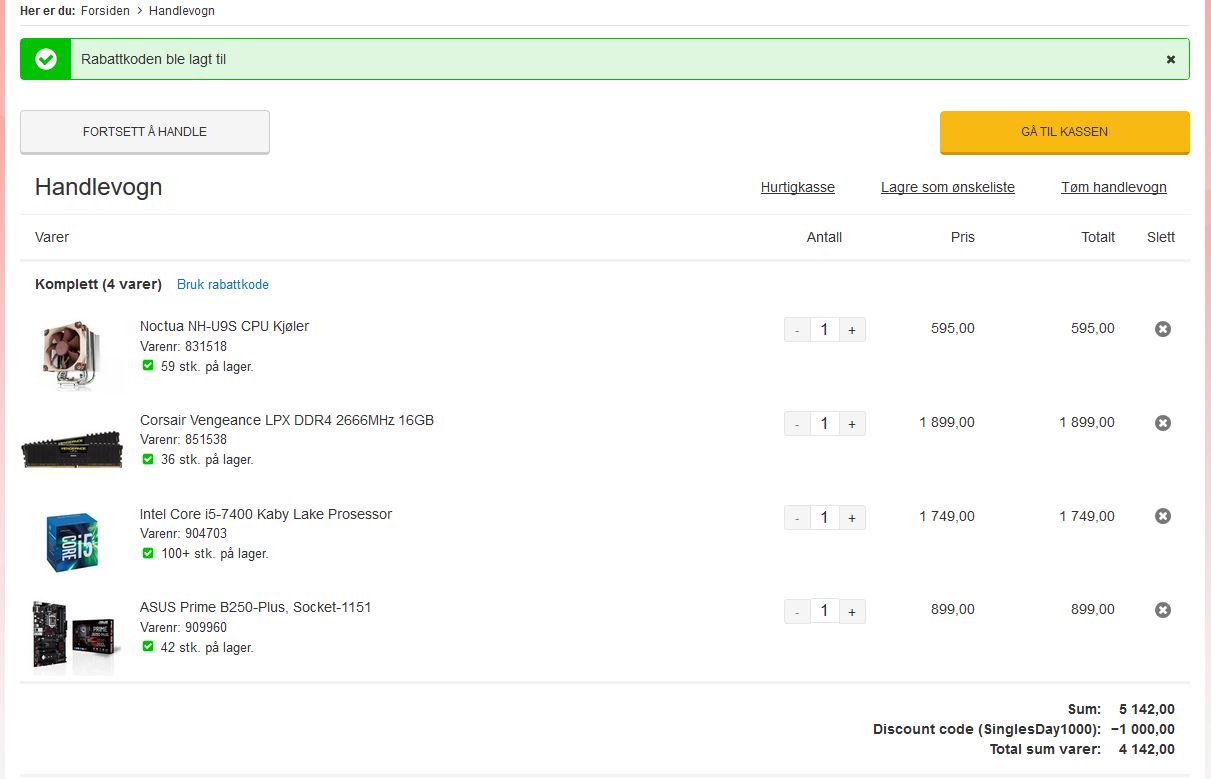Click Tøm handlevogn link

(1114, 187)
